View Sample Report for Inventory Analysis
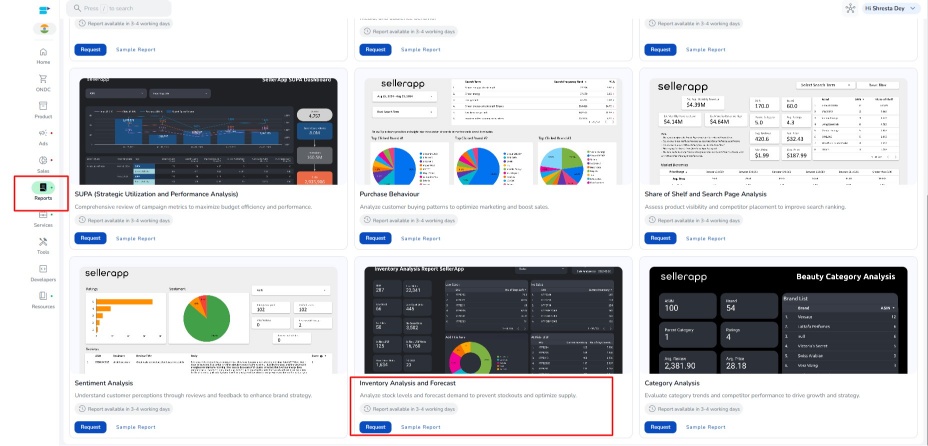The width and height of the screenshot is (928, 446). click(421, 427)
